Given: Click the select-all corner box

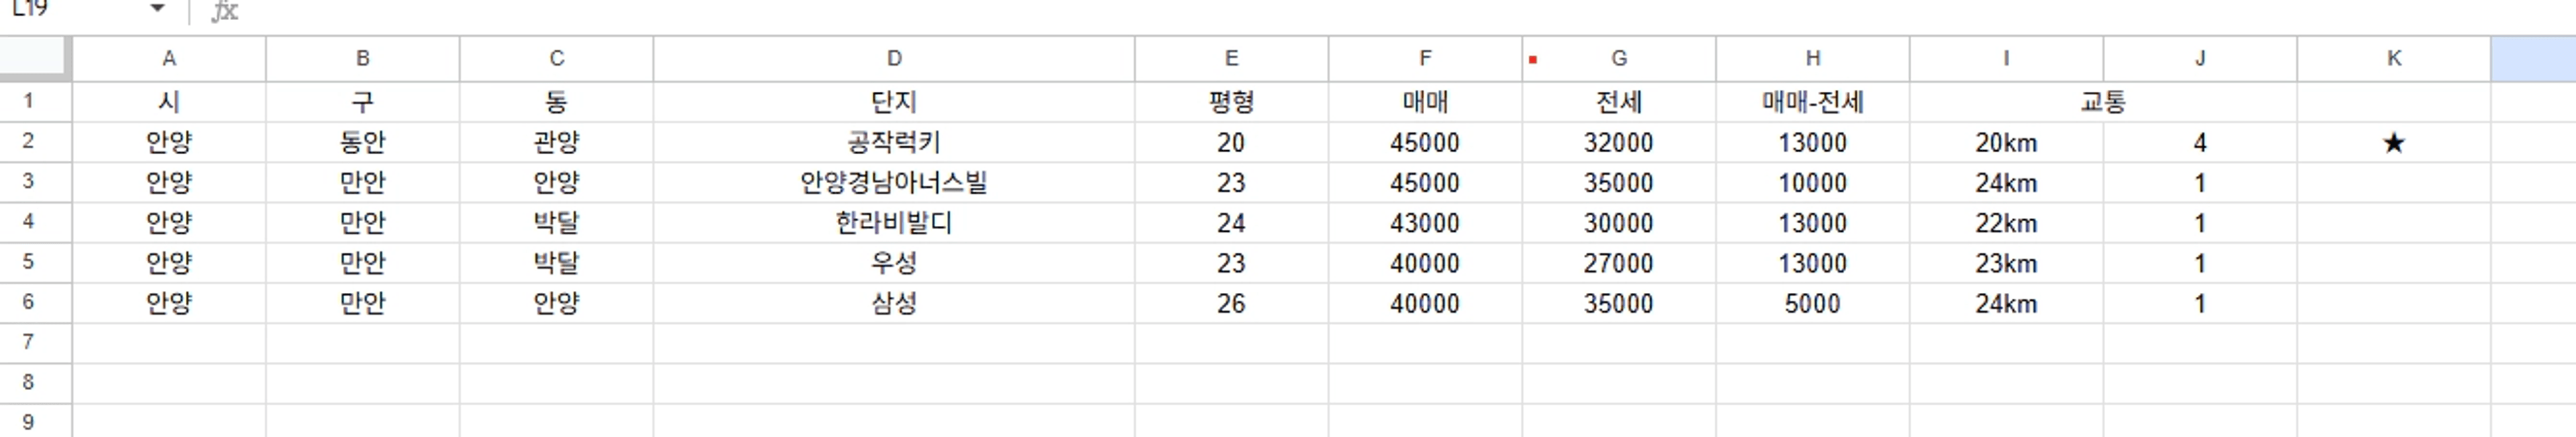Looking at the screenshot, I should [35, 58].
